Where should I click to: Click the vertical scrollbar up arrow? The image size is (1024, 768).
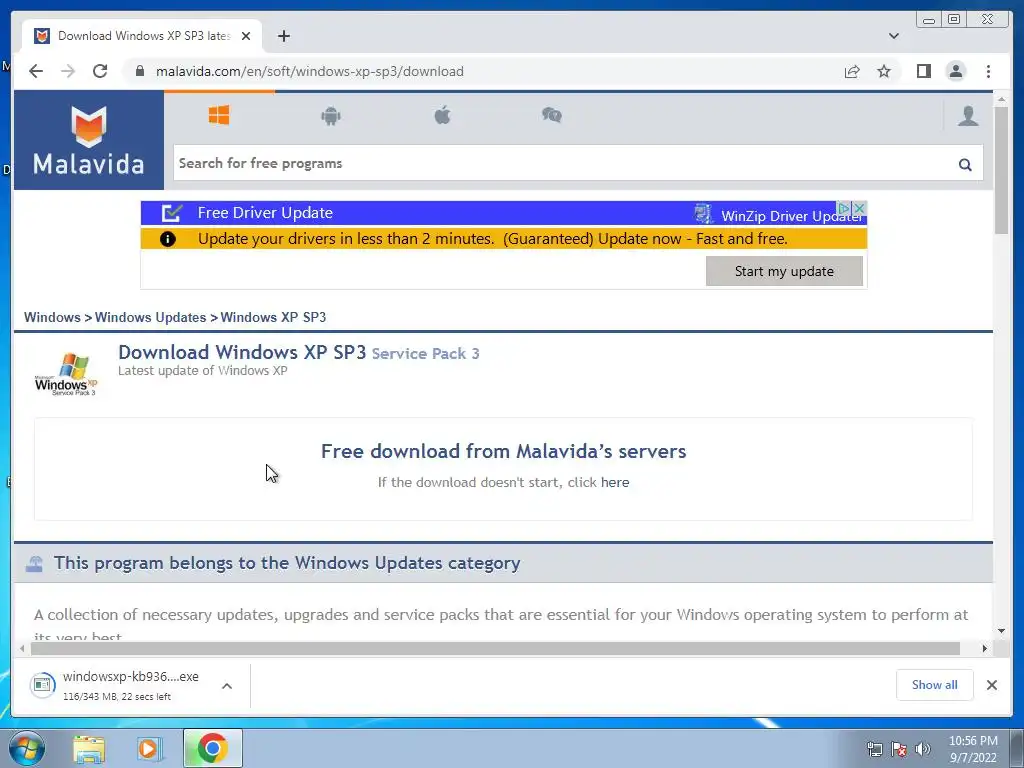1001,99
